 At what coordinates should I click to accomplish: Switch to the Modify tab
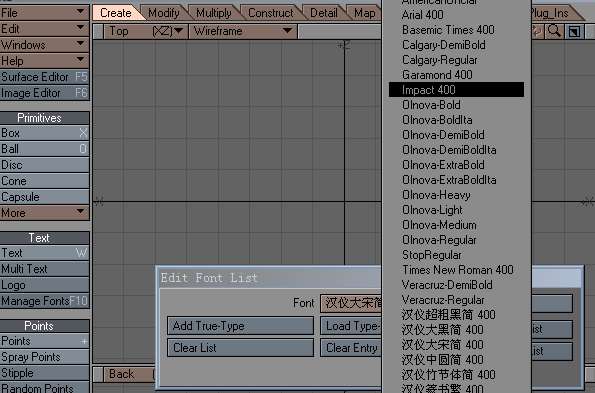coord(164,13)
